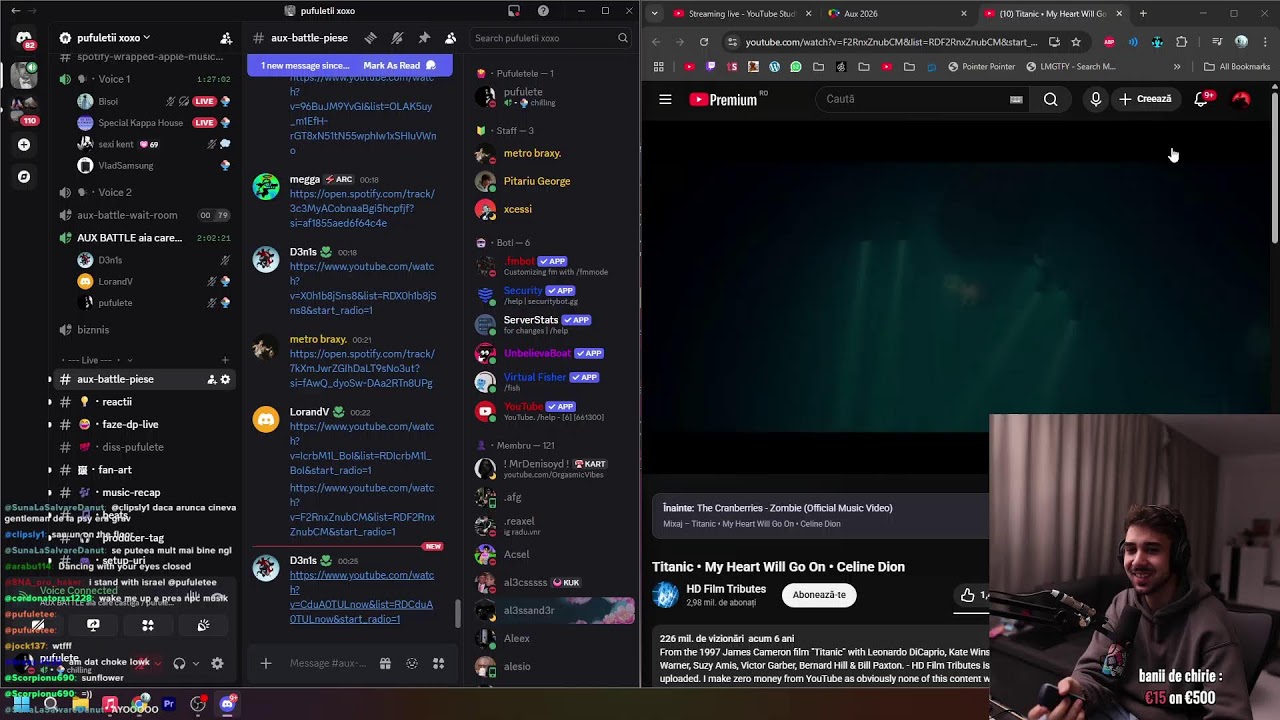1280x720 pixels.
Task: Click Mark As Read button
Action: pos(399,65)
